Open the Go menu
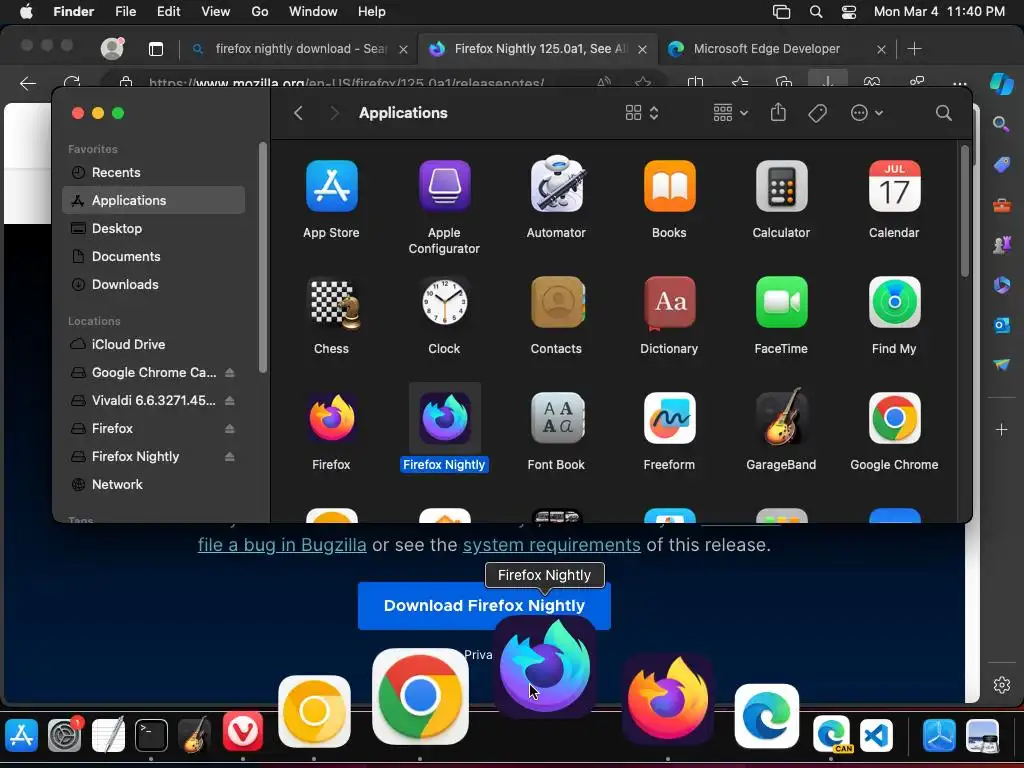The image size is (1024, 768). coord(260,12)
